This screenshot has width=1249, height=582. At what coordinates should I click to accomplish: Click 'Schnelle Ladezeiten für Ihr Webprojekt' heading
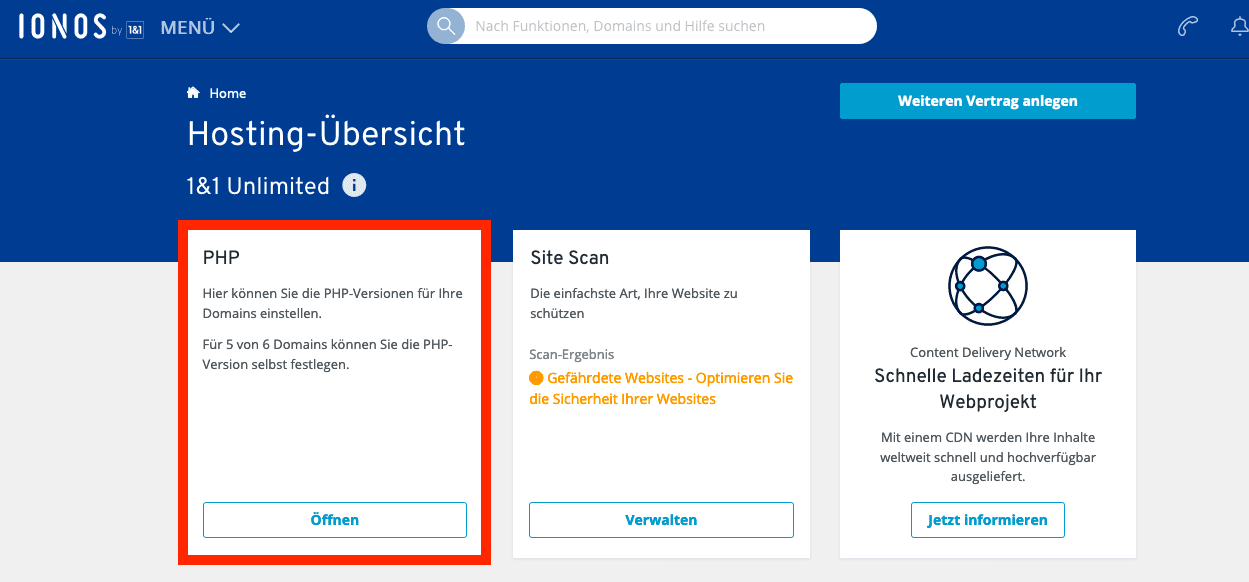click(x=988, y=389)
